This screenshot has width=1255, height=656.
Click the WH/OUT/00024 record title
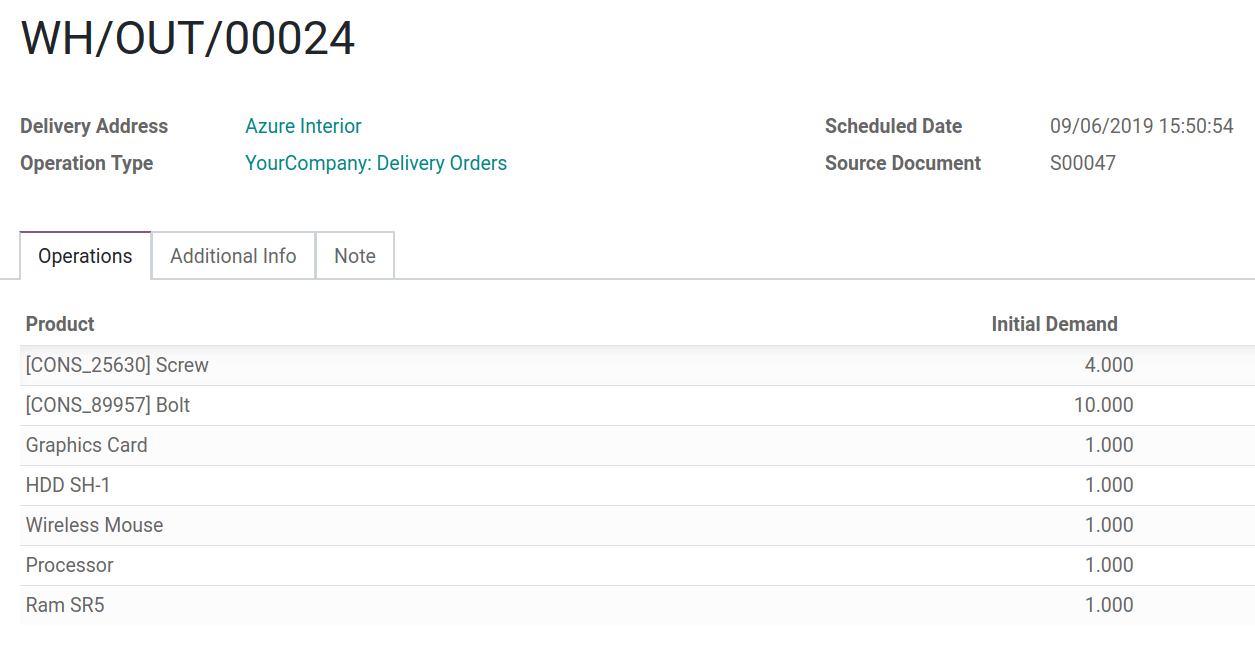tap(188, 39)
